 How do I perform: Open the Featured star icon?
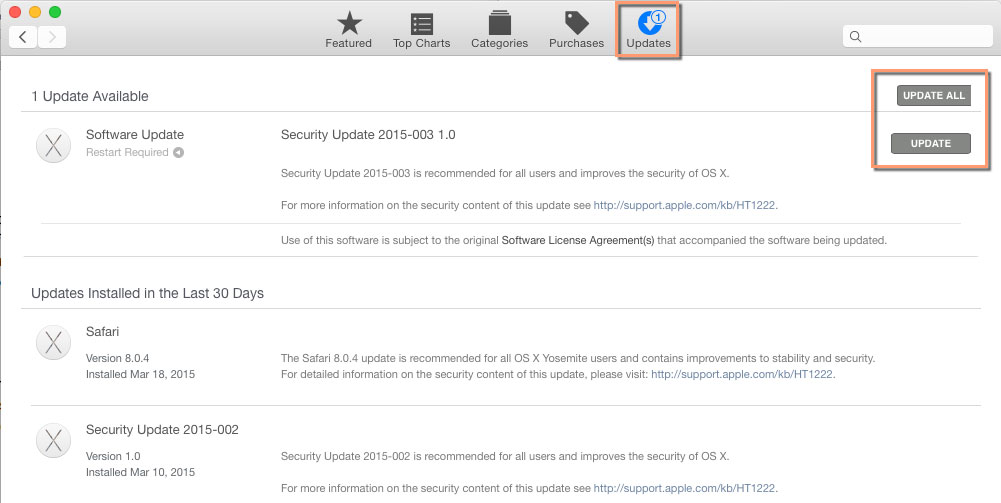348,24
